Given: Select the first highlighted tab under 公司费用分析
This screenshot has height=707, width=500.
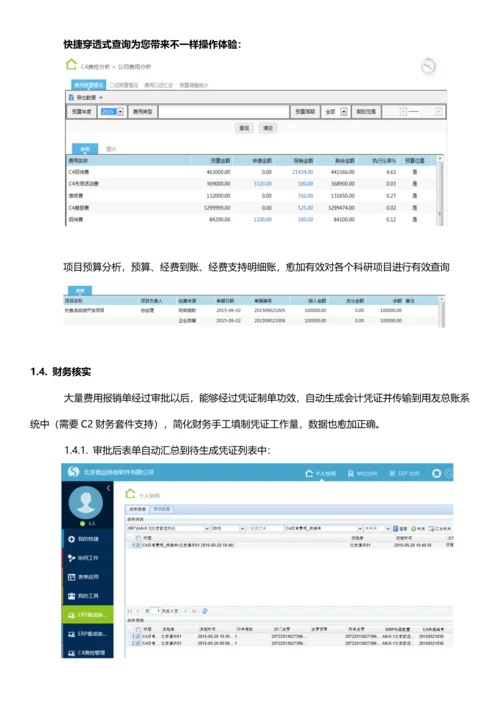Looking at the screenshot, I should point(88,85).
